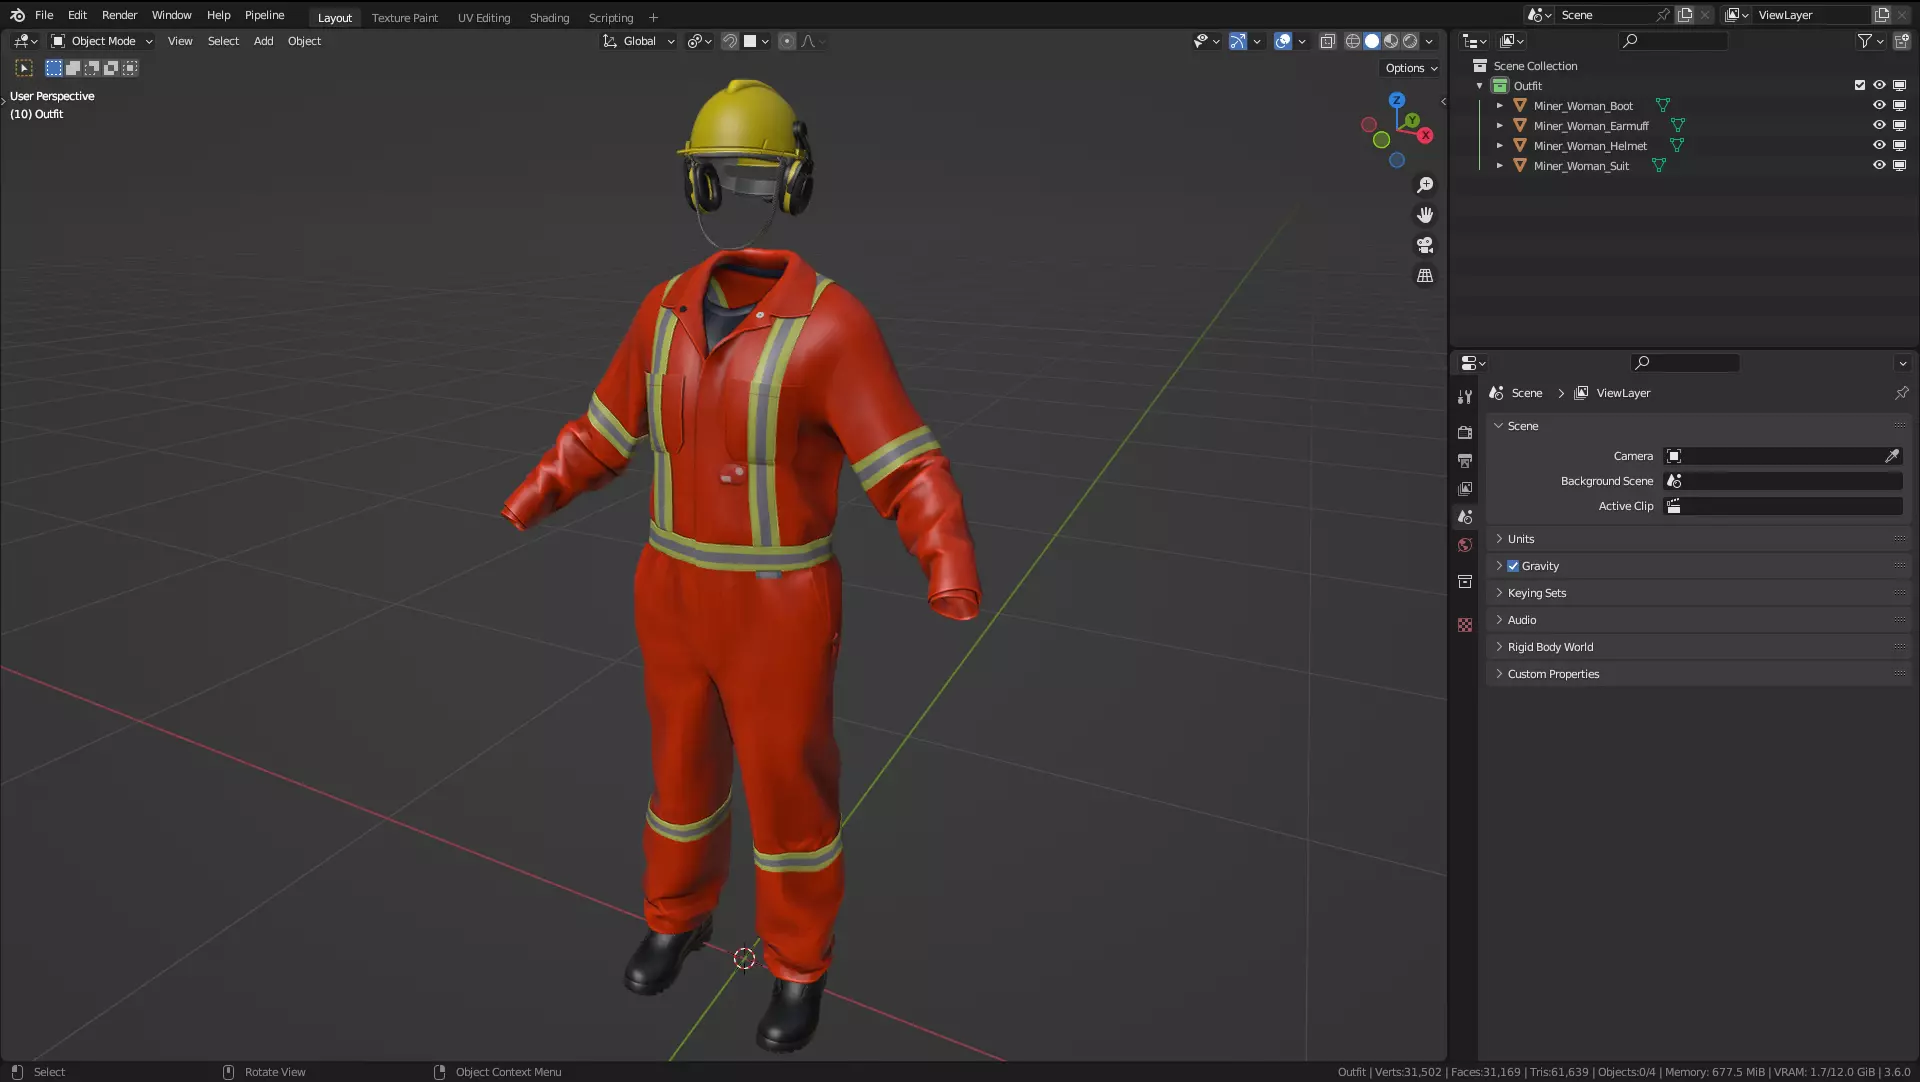
Task: Select extend selection mode icon
Action: coord(73,68)
